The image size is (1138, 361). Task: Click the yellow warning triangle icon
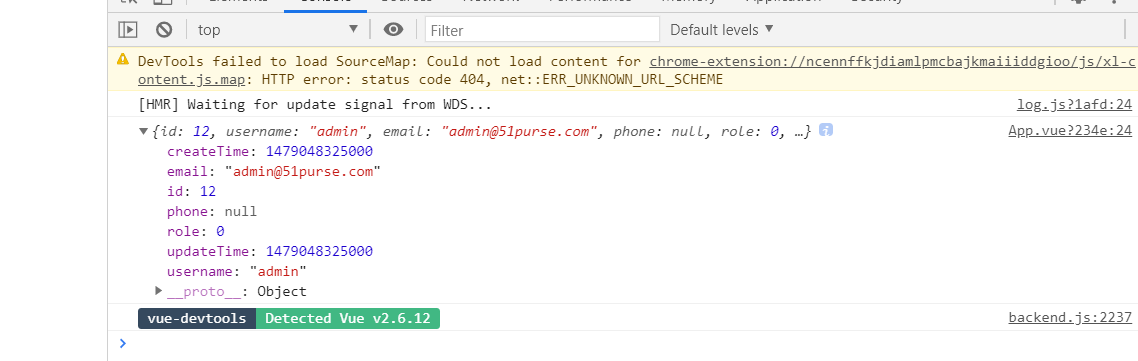click(123, 60)
